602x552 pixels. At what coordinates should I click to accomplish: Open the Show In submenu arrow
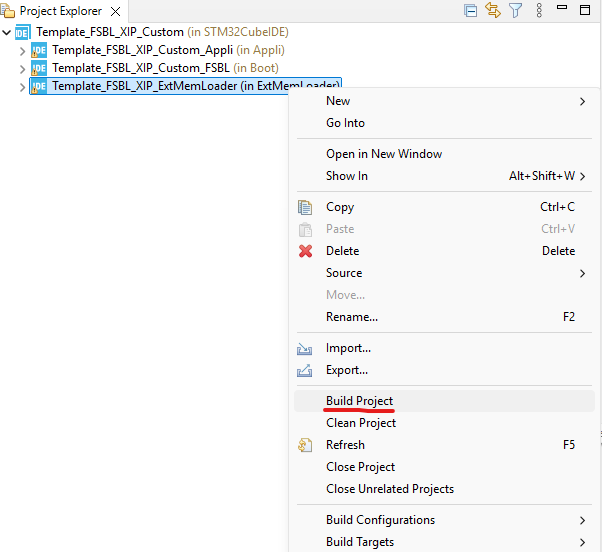click(x=582, y=176)
